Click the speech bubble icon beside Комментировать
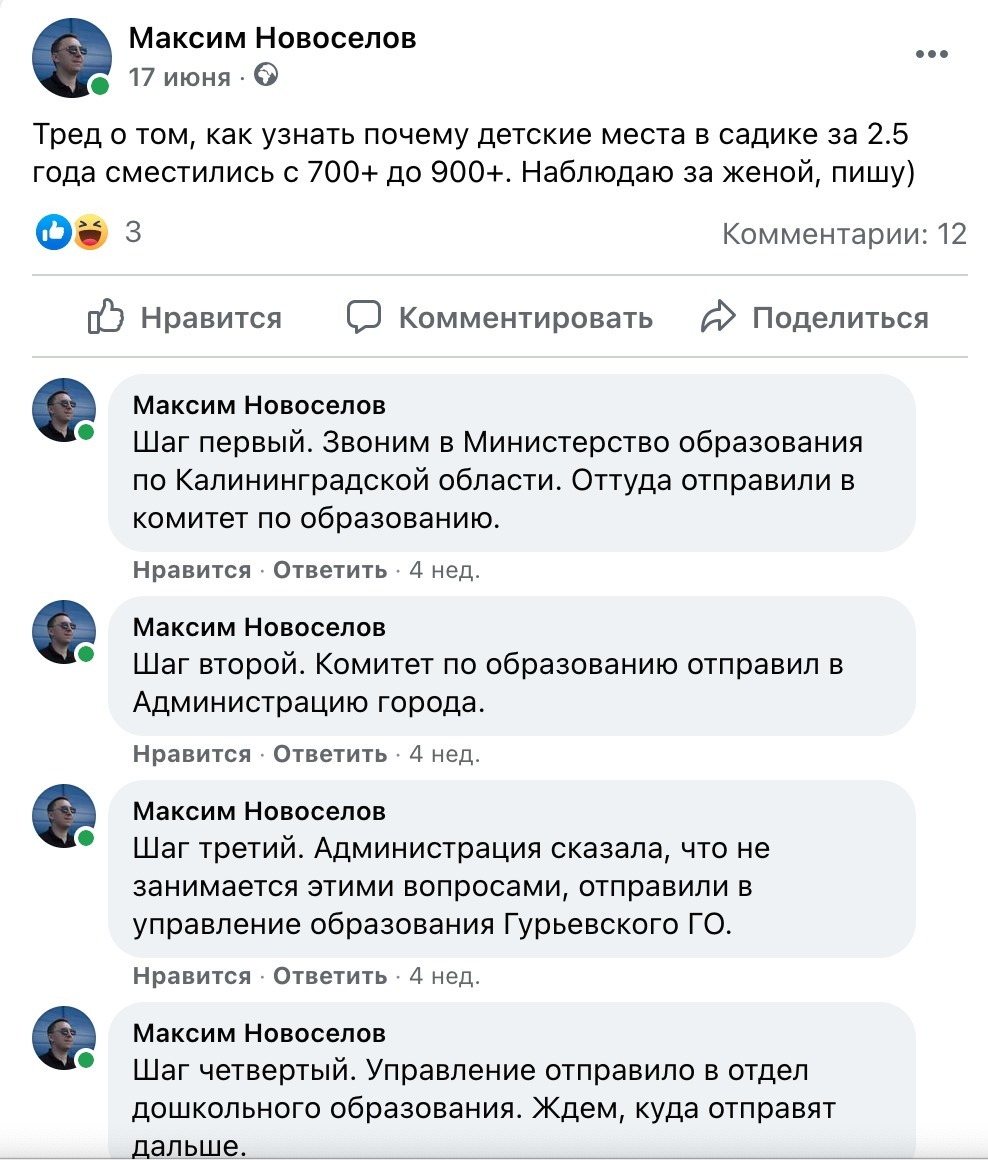The image size is (988, 1160). 364,317
